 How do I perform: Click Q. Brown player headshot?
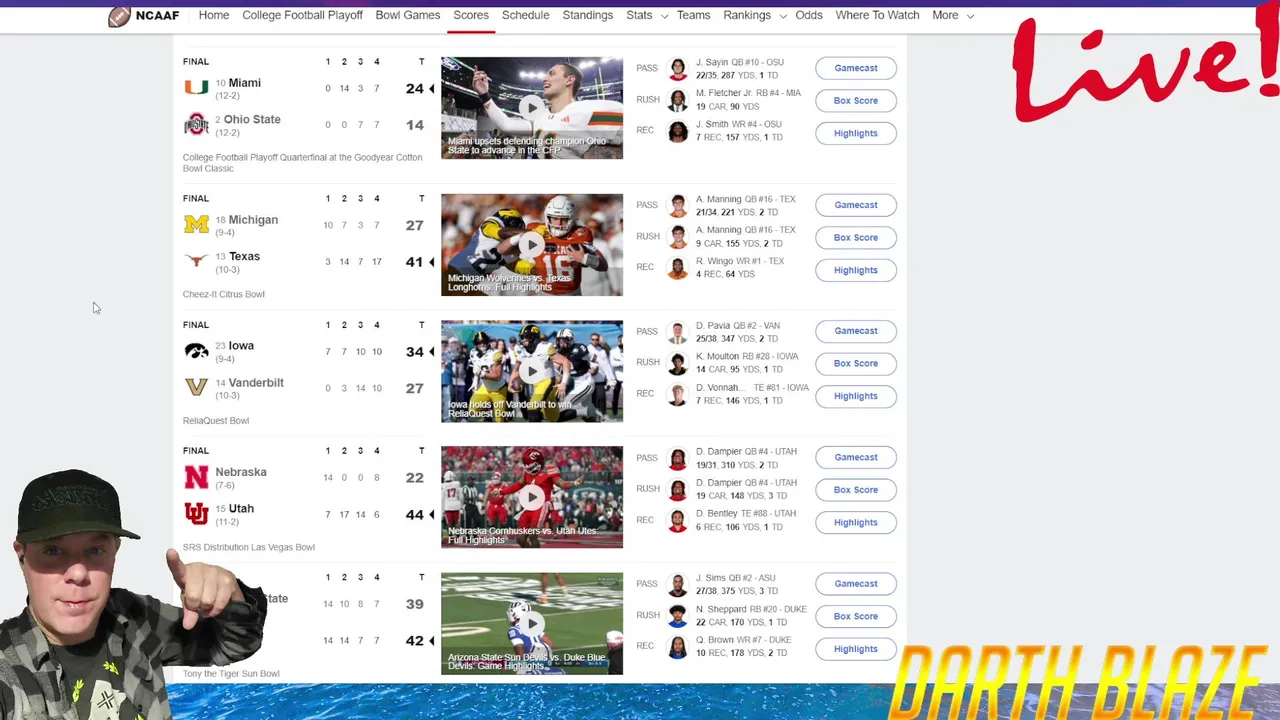(x=678, y=647)
